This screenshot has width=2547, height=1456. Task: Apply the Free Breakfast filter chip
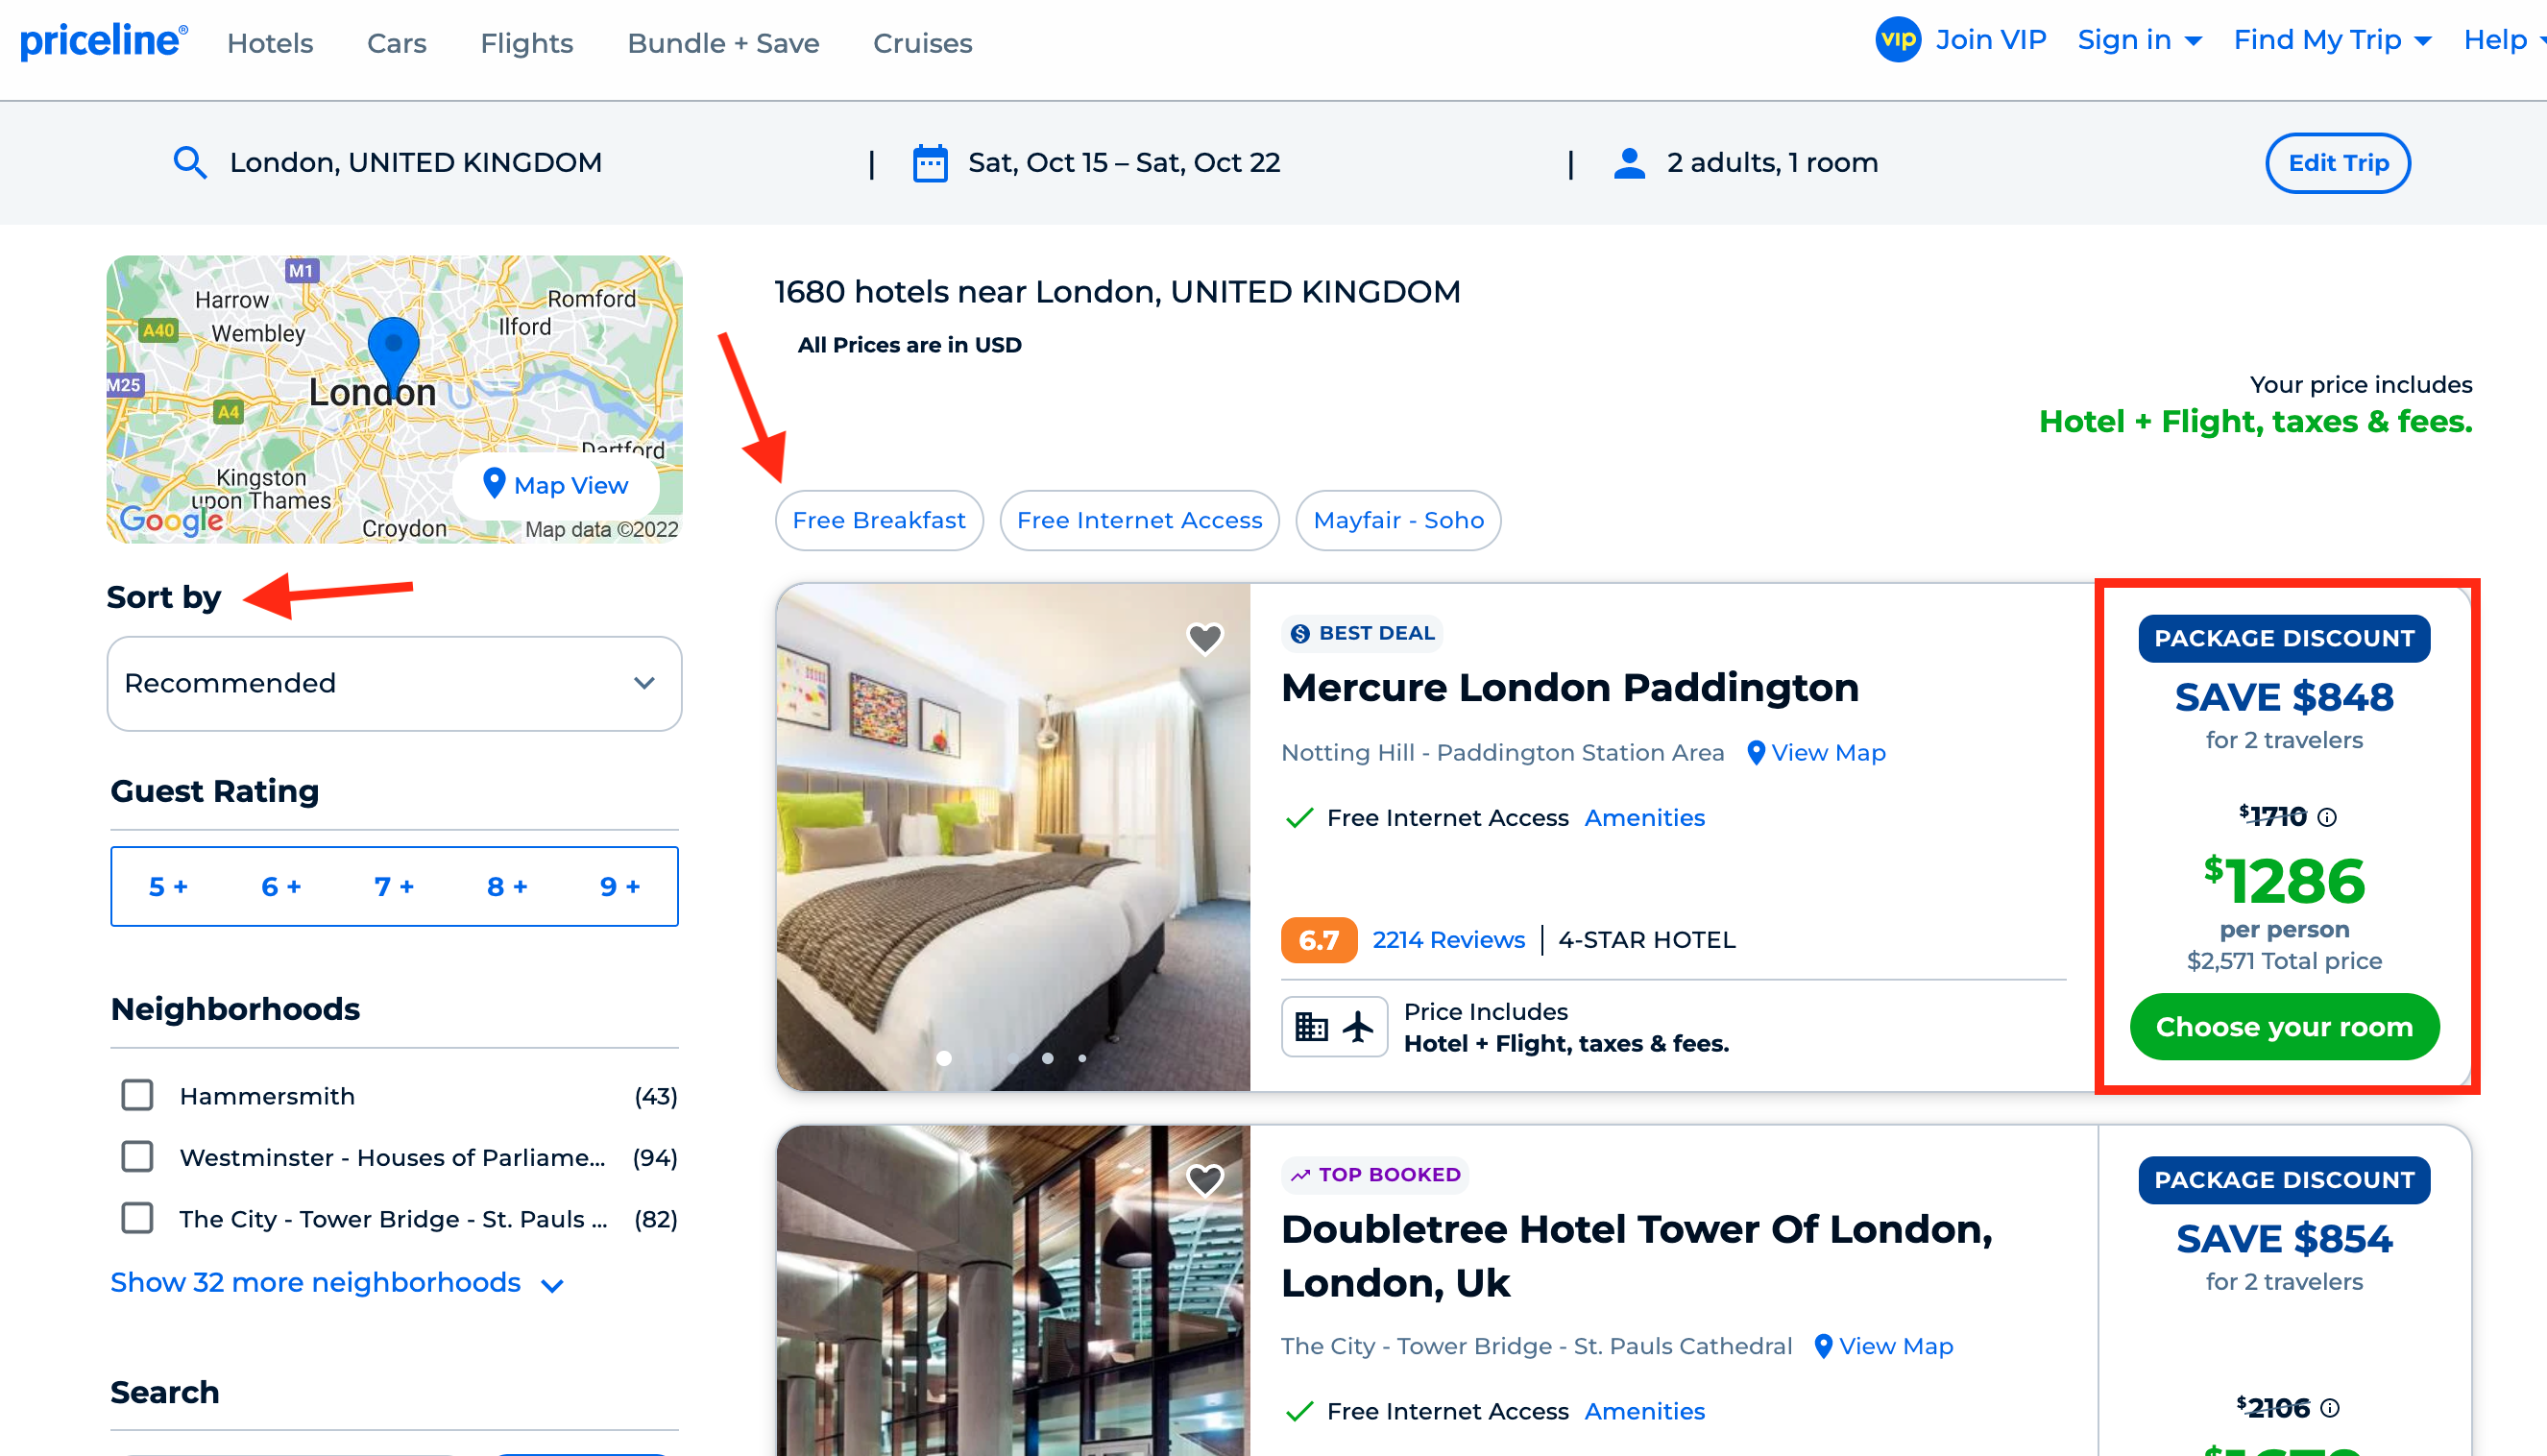pos(879,520)
